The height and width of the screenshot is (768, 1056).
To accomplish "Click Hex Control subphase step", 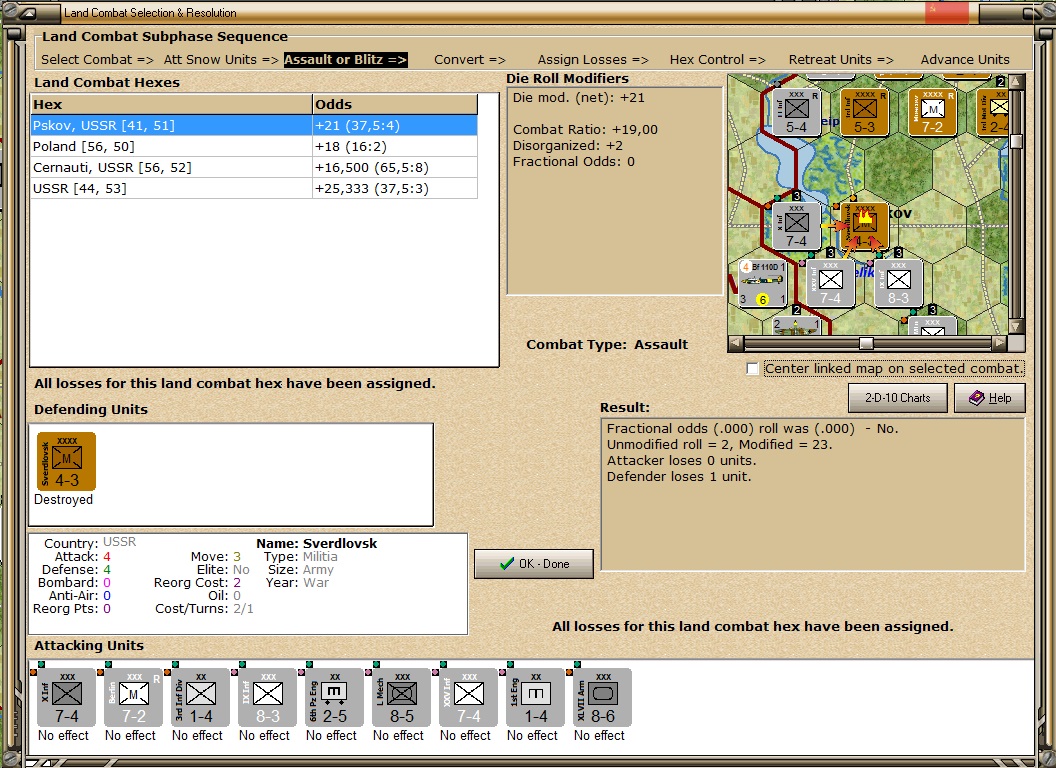I will (x=717, y=59).
